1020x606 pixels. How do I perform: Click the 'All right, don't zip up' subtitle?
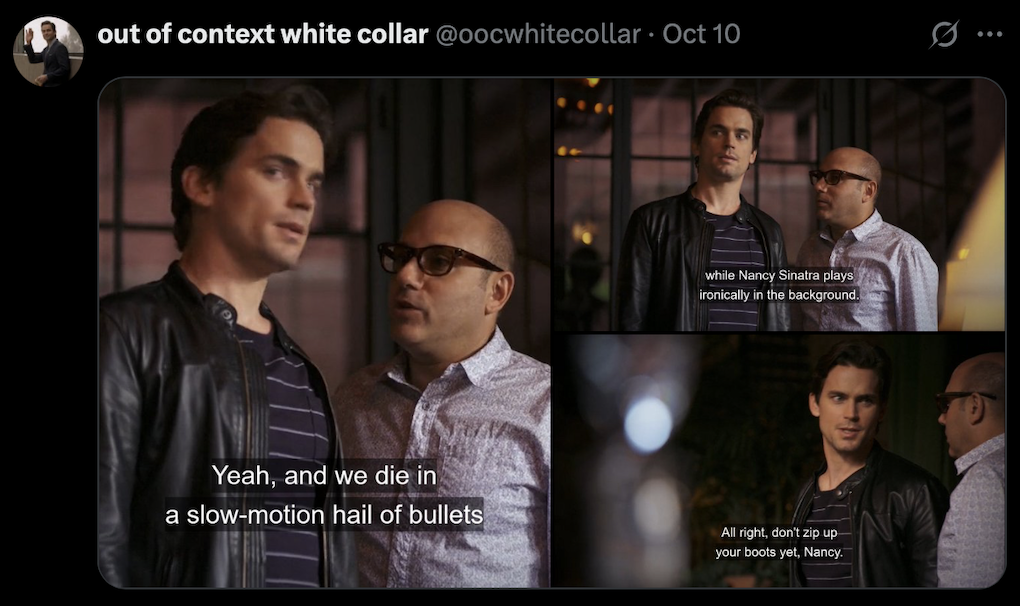point(779,533)
